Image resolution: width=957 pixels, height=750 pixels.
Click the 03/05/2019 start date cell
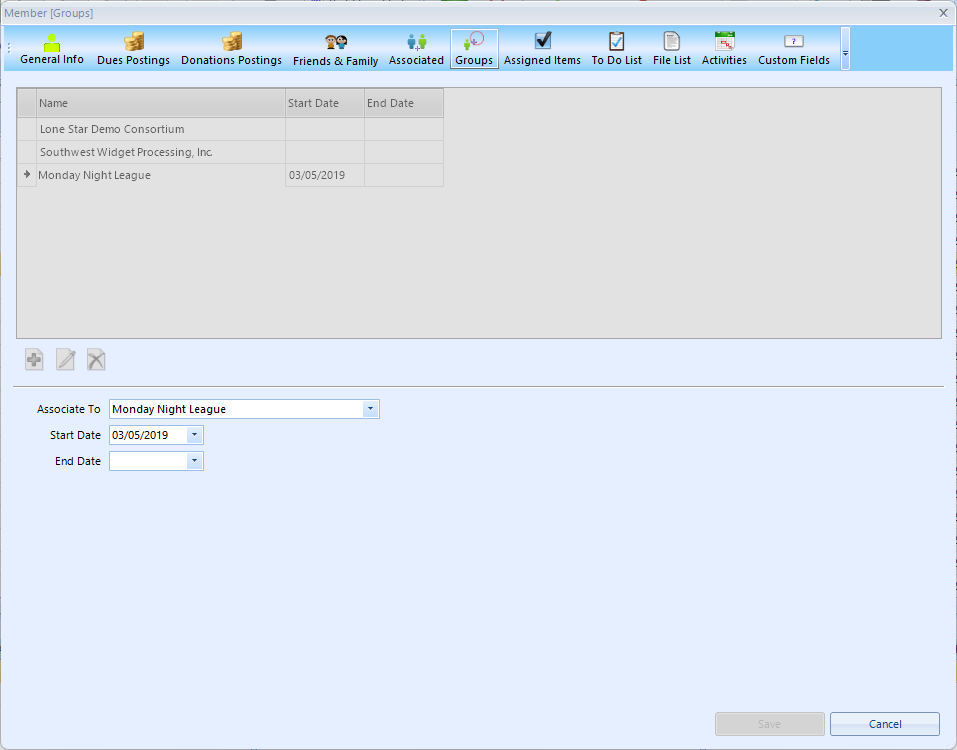pyautogui.click(x=325, y=175)
